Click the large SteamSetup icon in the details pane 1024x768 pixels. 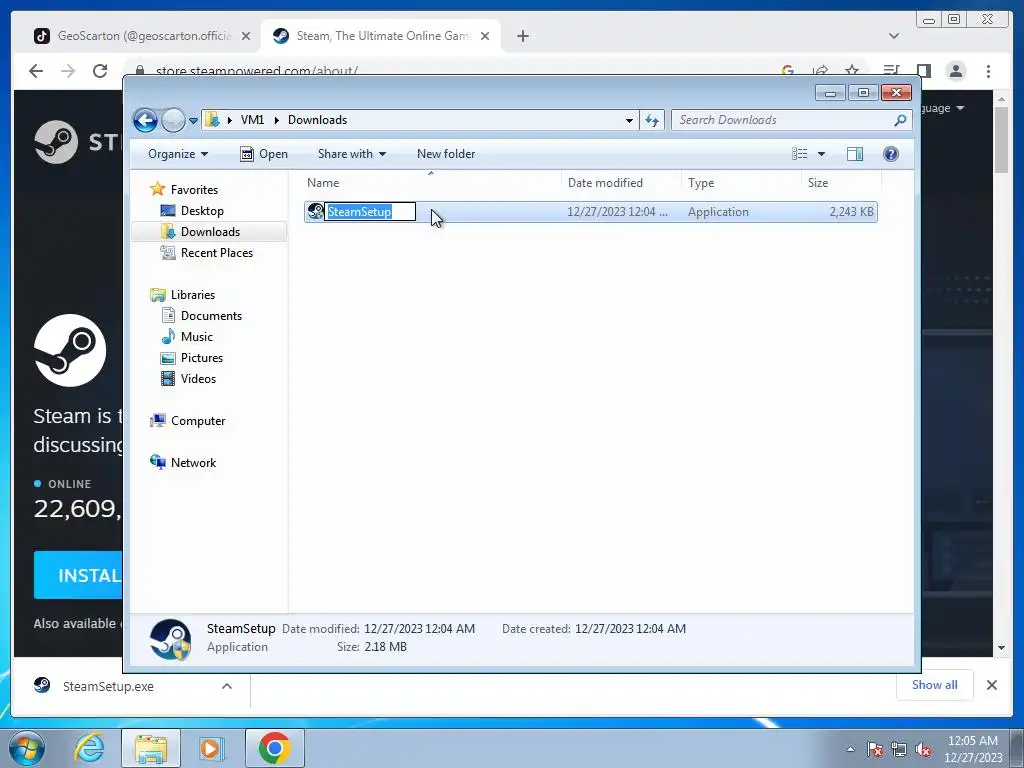pyautogui.click(x=170, y=639)
